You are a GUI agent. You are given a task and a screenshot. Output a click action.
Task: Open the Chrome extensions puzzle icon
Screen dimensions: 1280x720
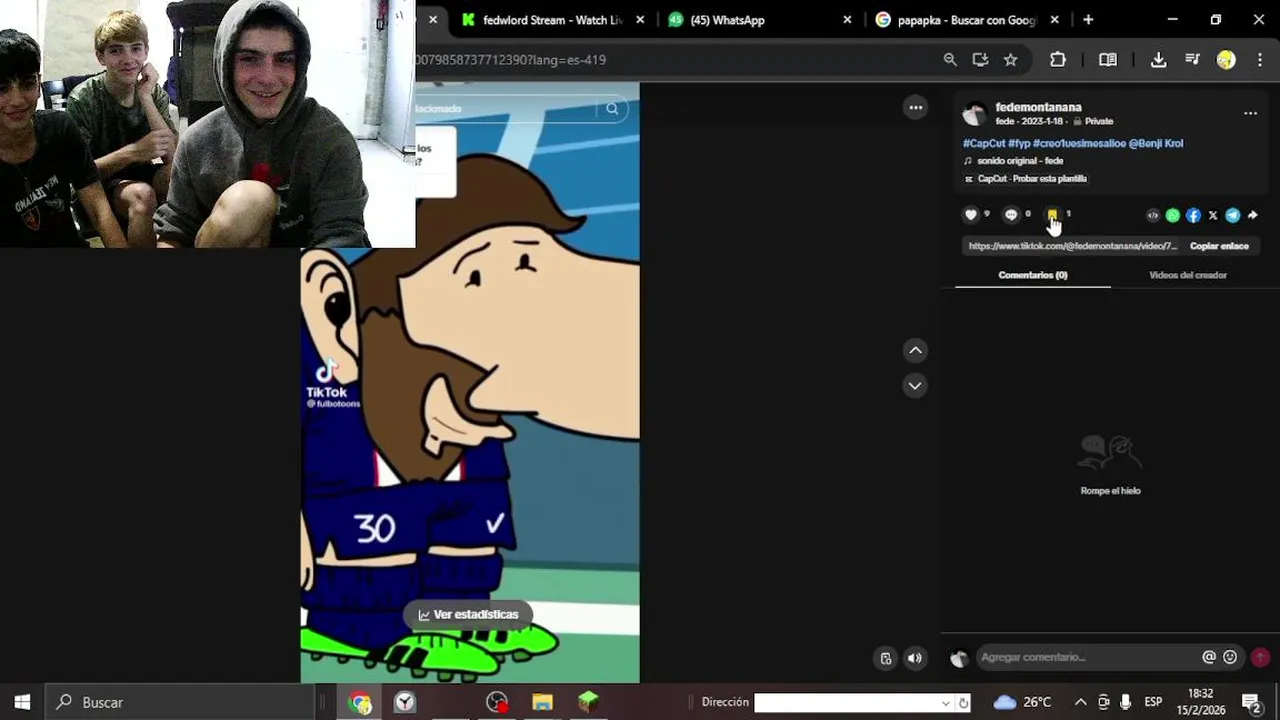click(x=1058, y=60)
